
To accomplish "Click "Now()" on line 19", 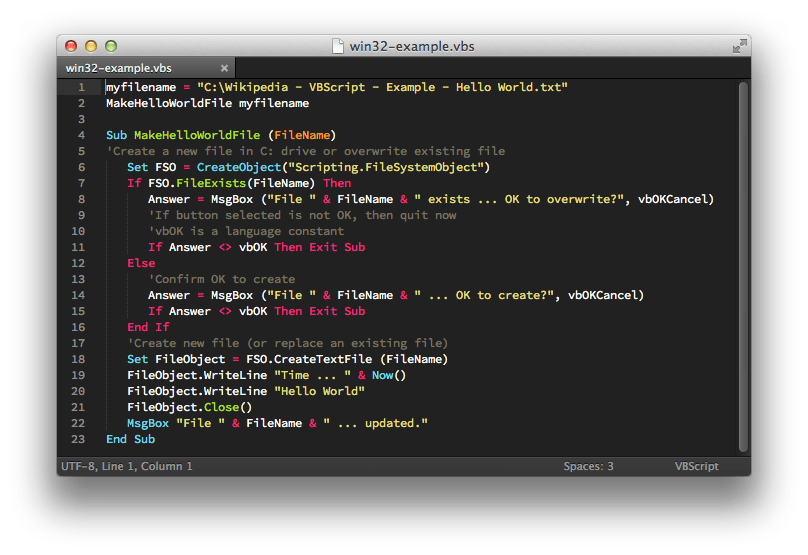I will tap(389, 375).
